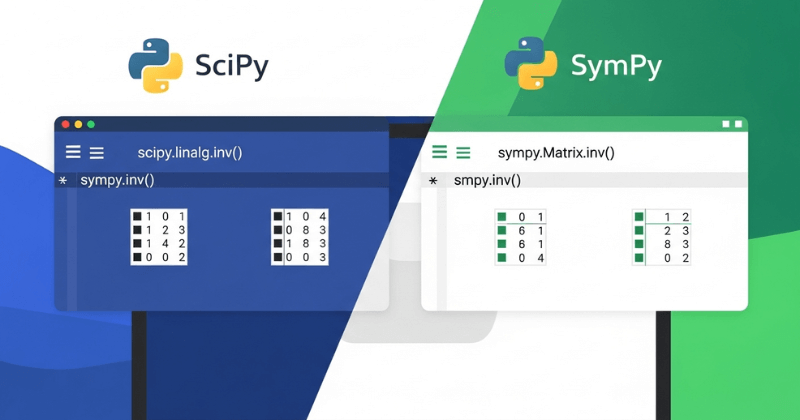Open the white hamburger menu in scipy window
Viewport: 800px width, 420px height.
tap(73, 152)
